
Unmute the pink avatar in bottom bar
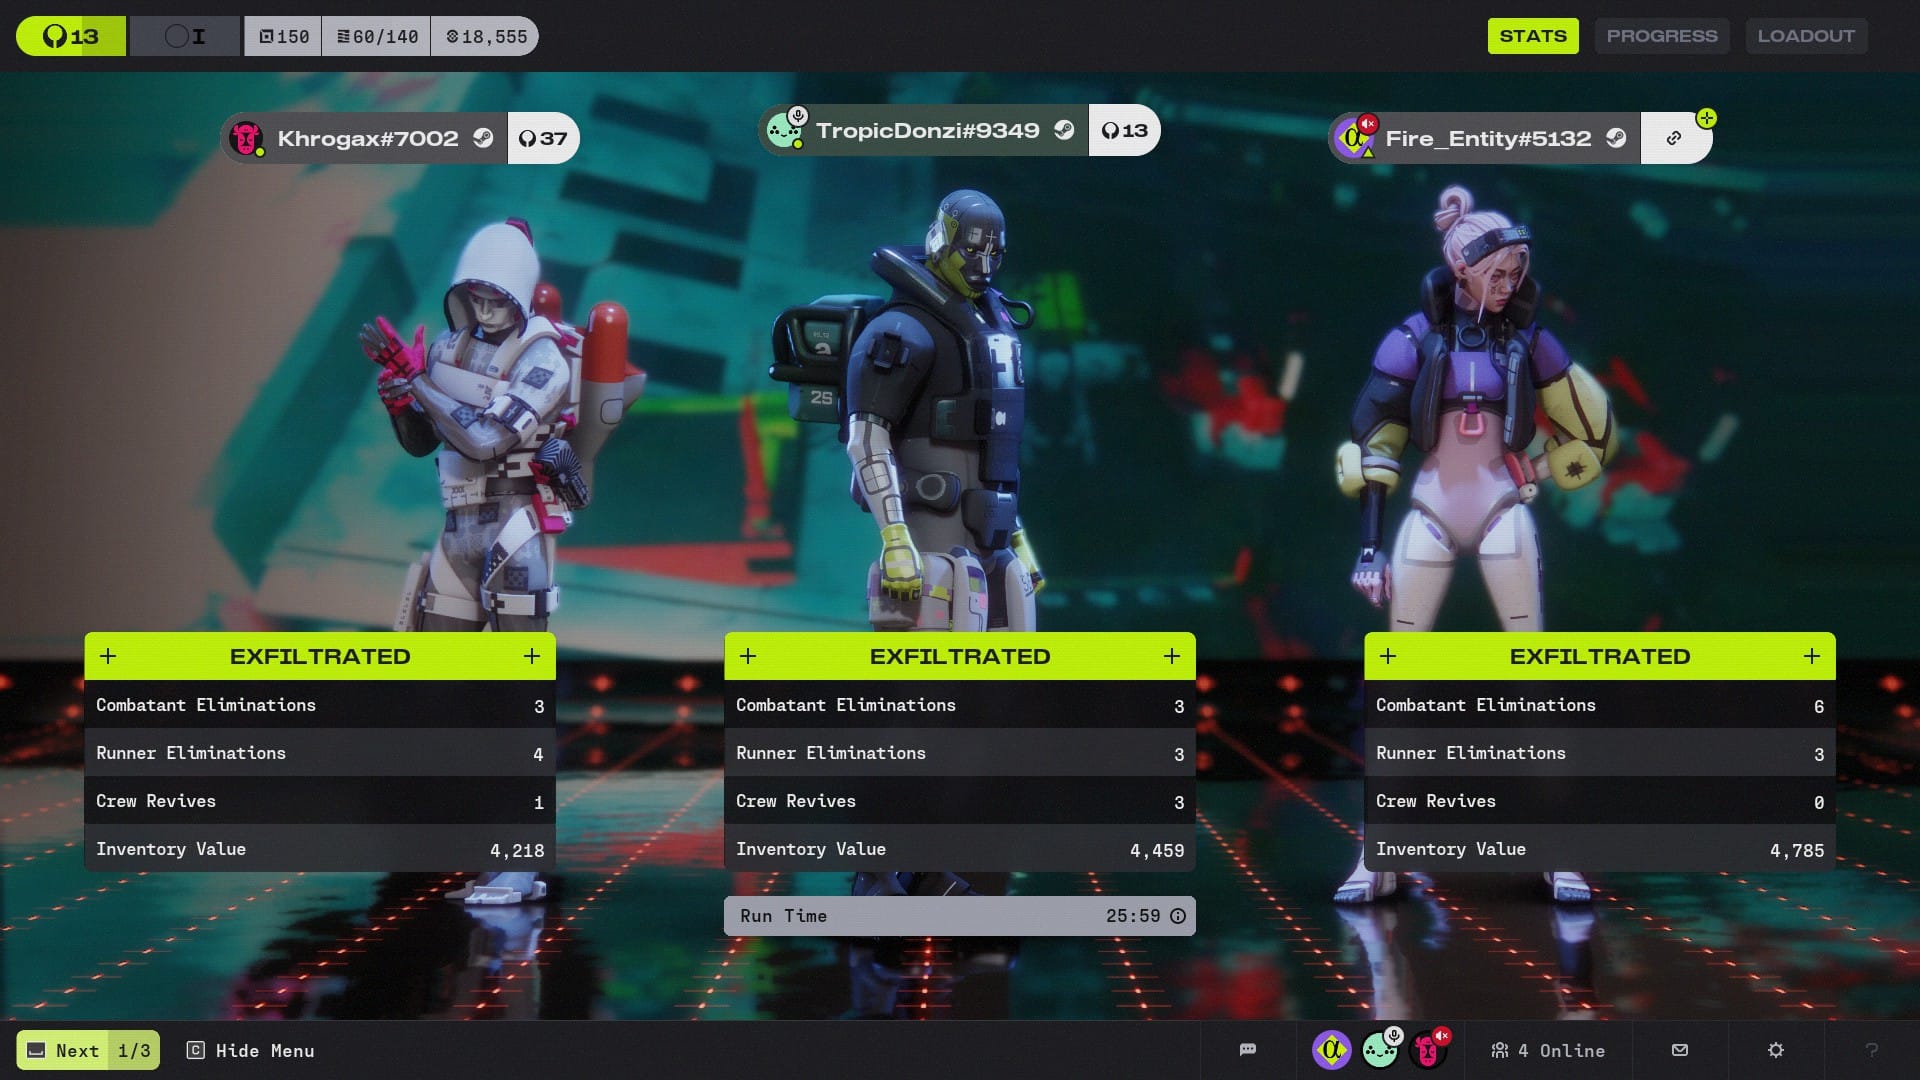click(x=1442, y=1036)
